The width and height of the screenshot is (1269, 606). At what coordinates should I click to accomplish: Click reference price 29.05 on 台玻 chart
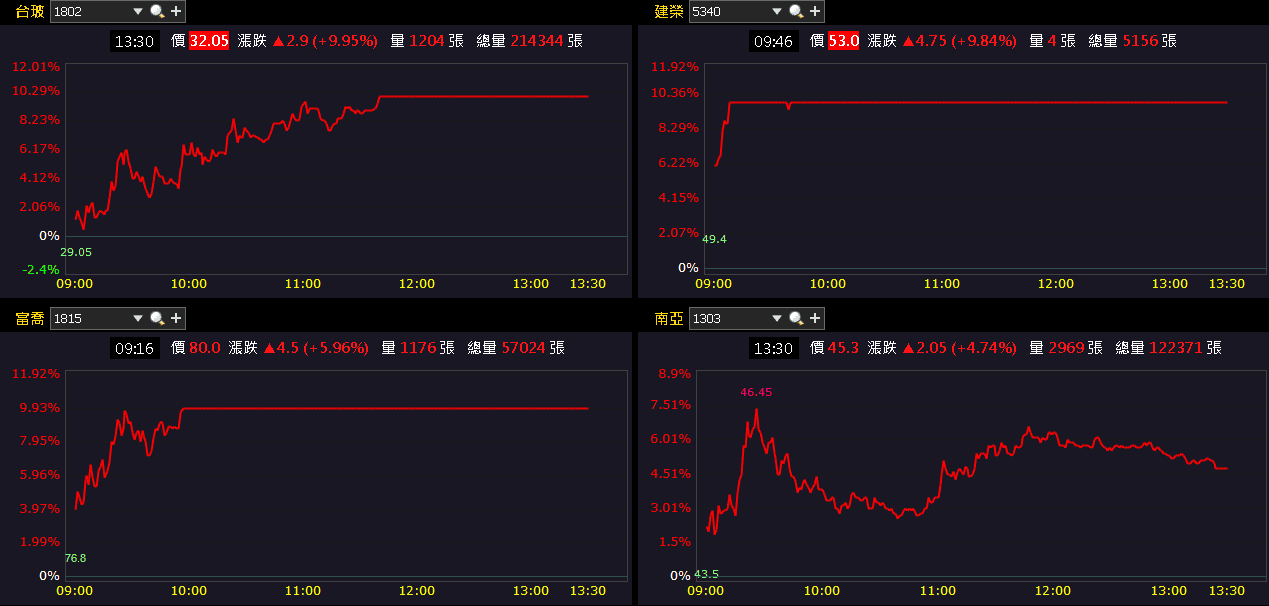coord(76,252)
